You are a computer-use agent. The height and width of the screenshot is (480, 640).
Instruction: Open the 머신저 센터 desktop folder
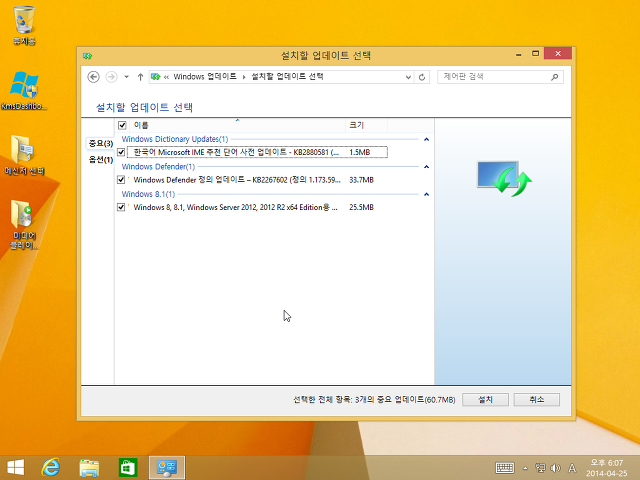24,155
